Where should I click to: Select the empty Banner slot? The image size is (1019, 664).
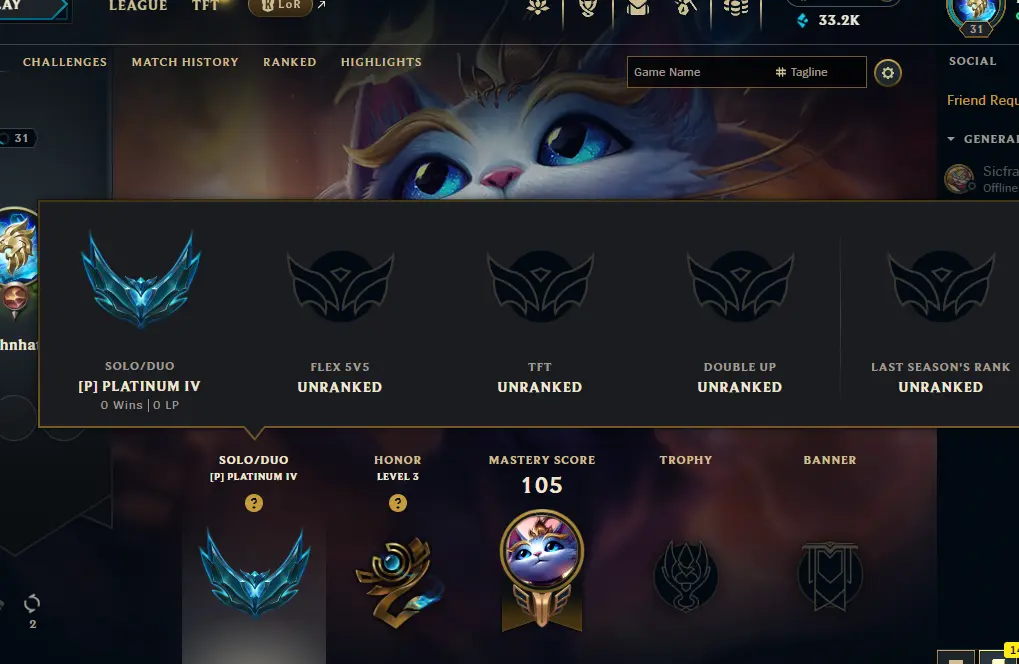coord(830,576)
